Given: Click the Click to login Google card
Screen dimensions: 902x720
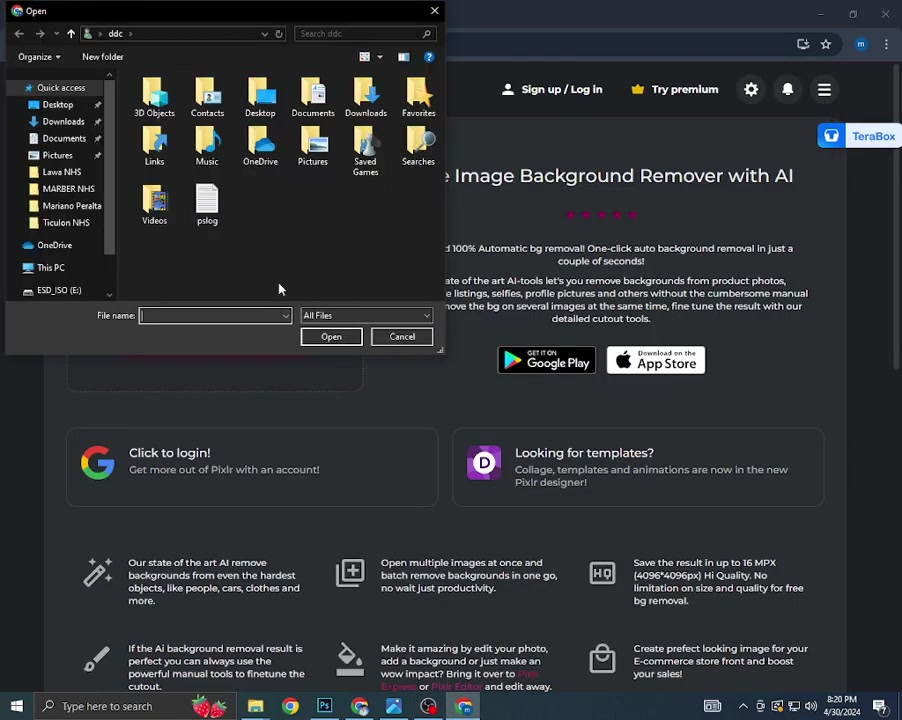Looking at the screenshot, I should tap(252, 467).
